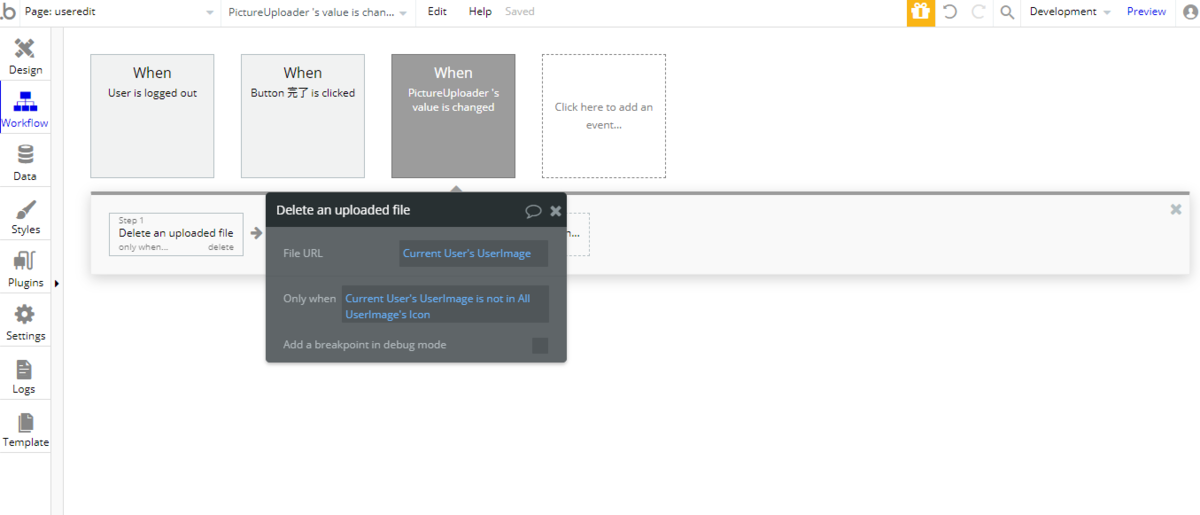Close the Delete an uploaded file dialog
The width and height of the screenshot is (1200, 515).
tap(556, 211)
